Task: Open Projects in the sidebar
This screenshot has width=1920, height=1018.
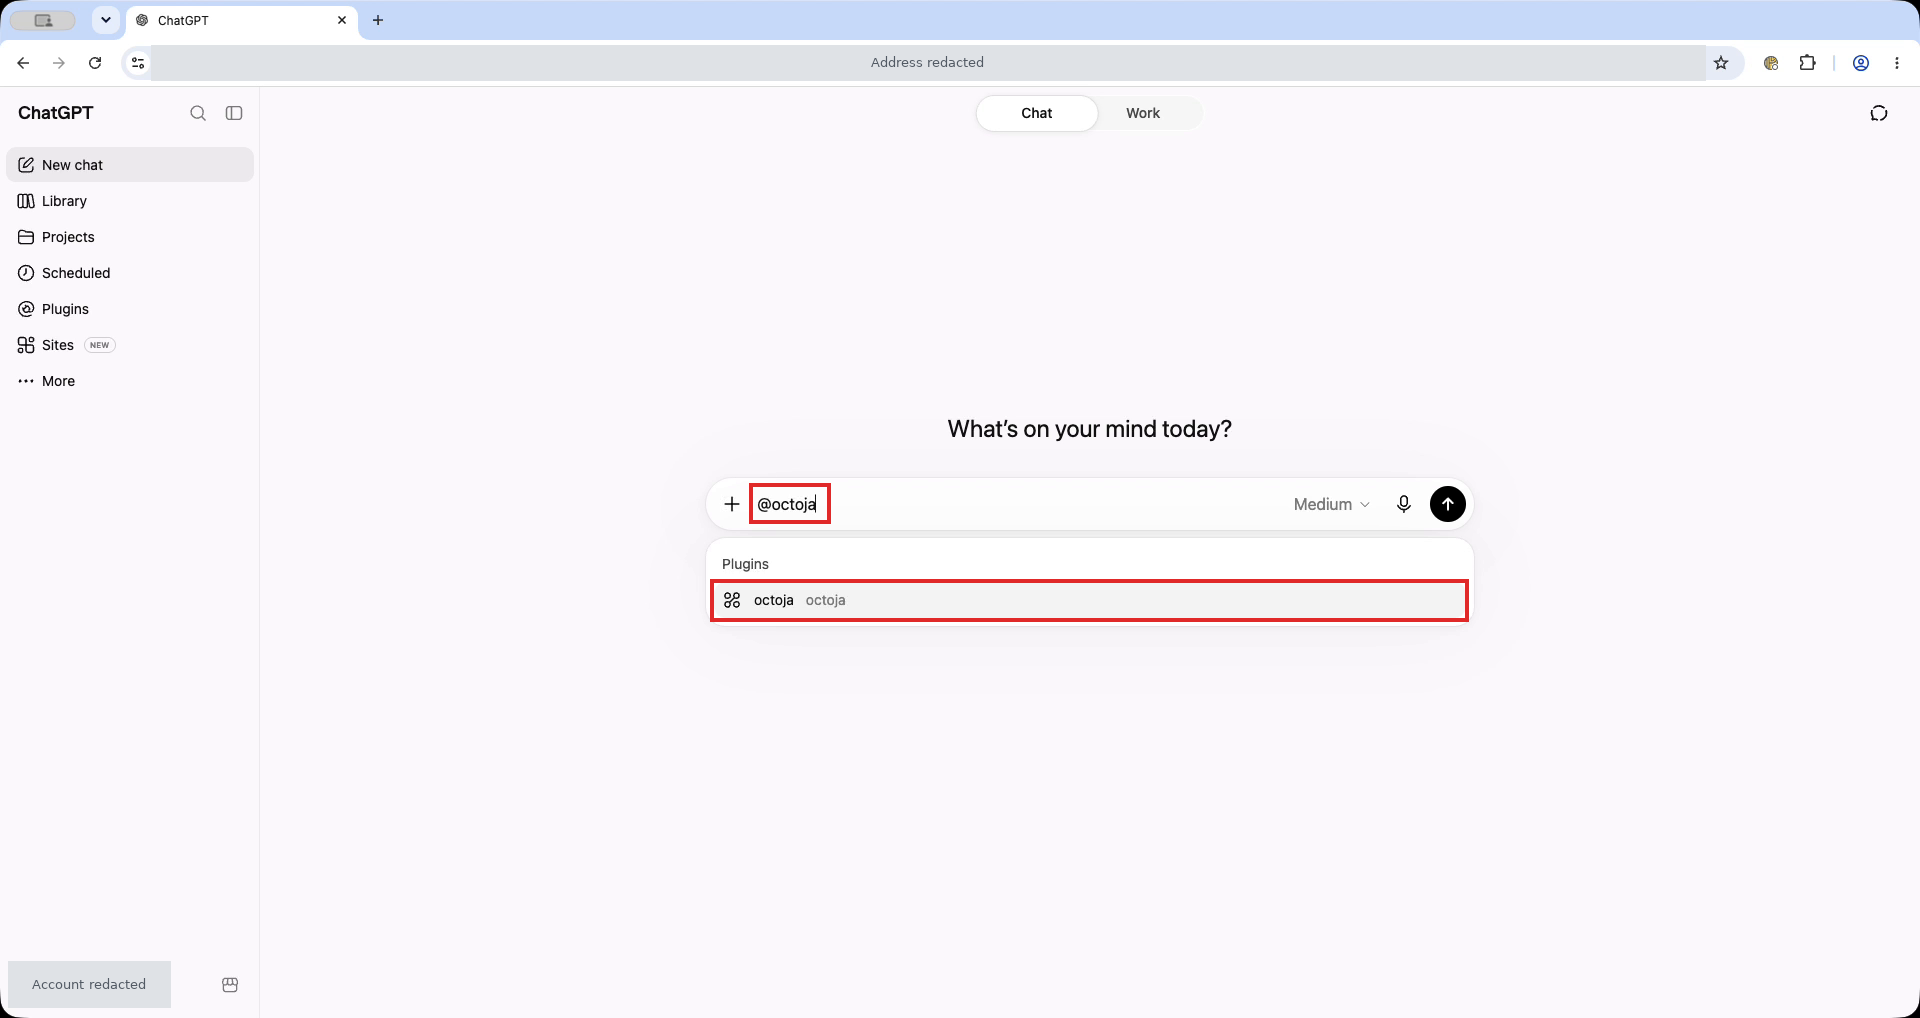Action: (x=130, y=237)
